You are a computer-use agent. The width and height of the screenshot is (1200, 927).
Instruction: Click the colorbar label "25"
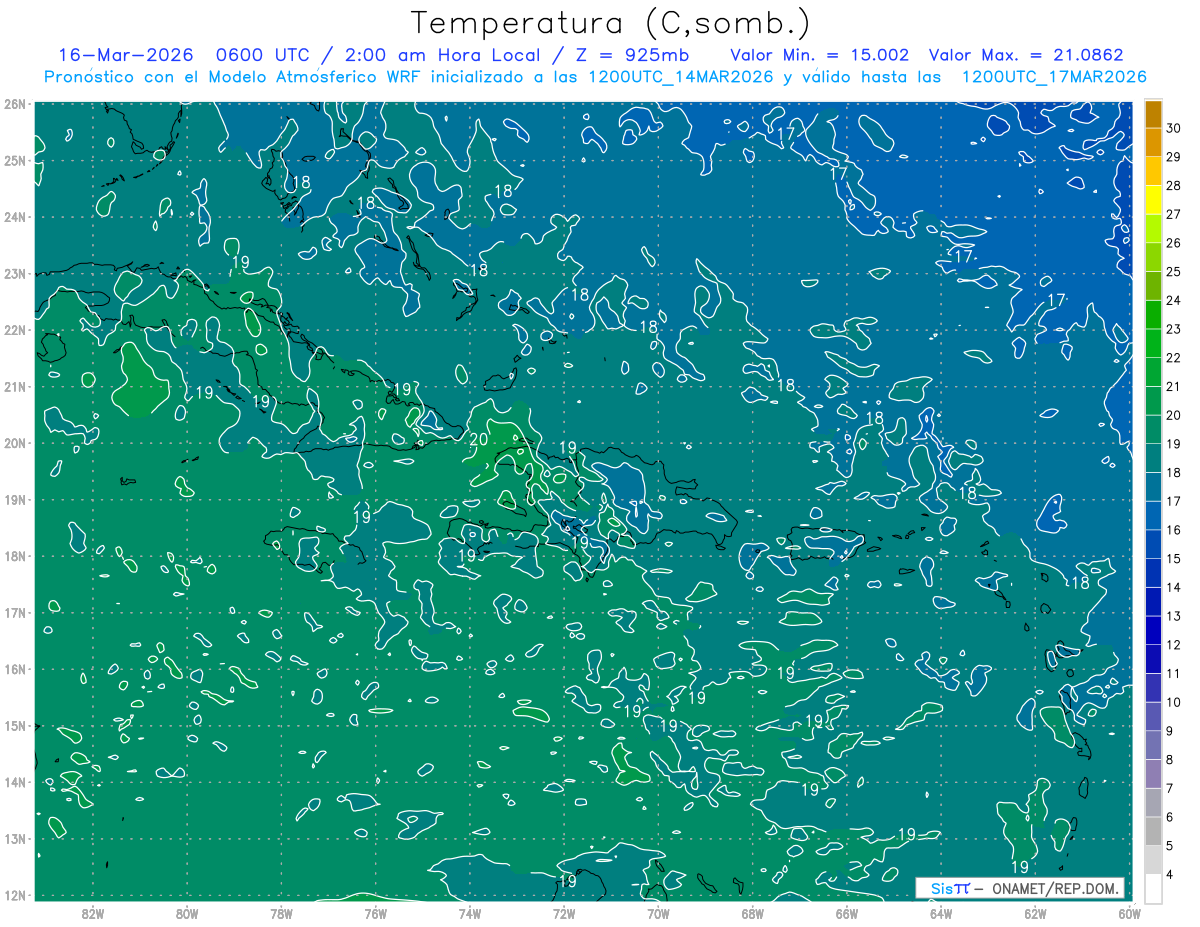(x=1173, y=272)
